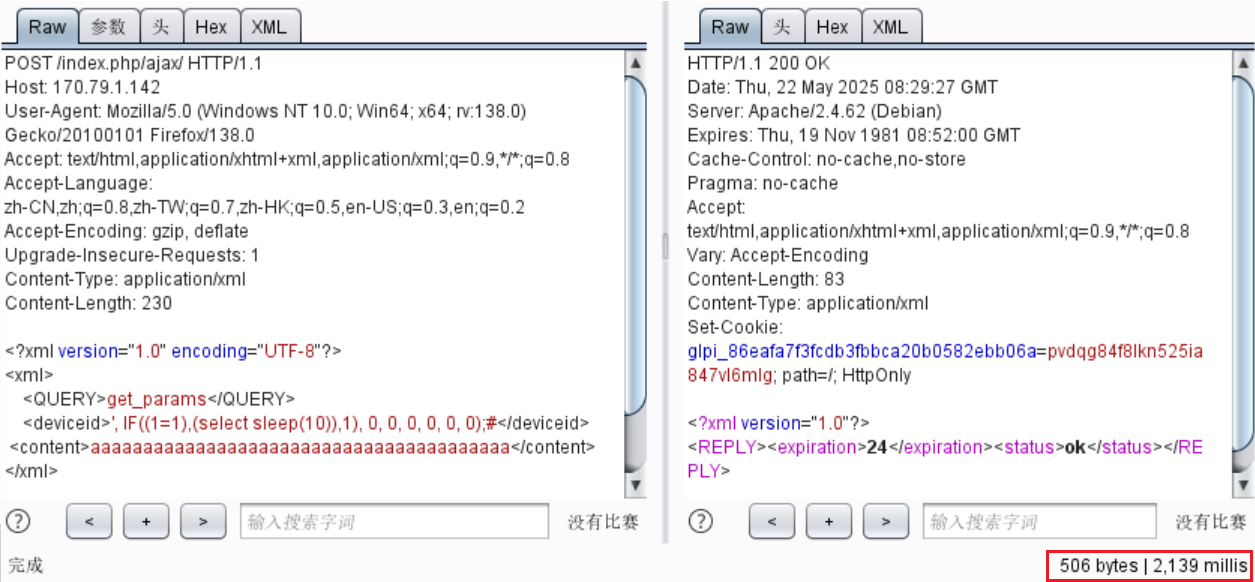
Task: Click the response scrollbar up arrow
Action: point(1243,63)
